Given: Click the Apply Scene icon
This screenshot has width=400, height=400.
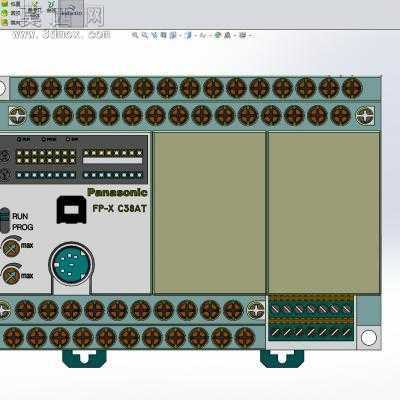Looking at the screenshot, I should pos(227,35).
